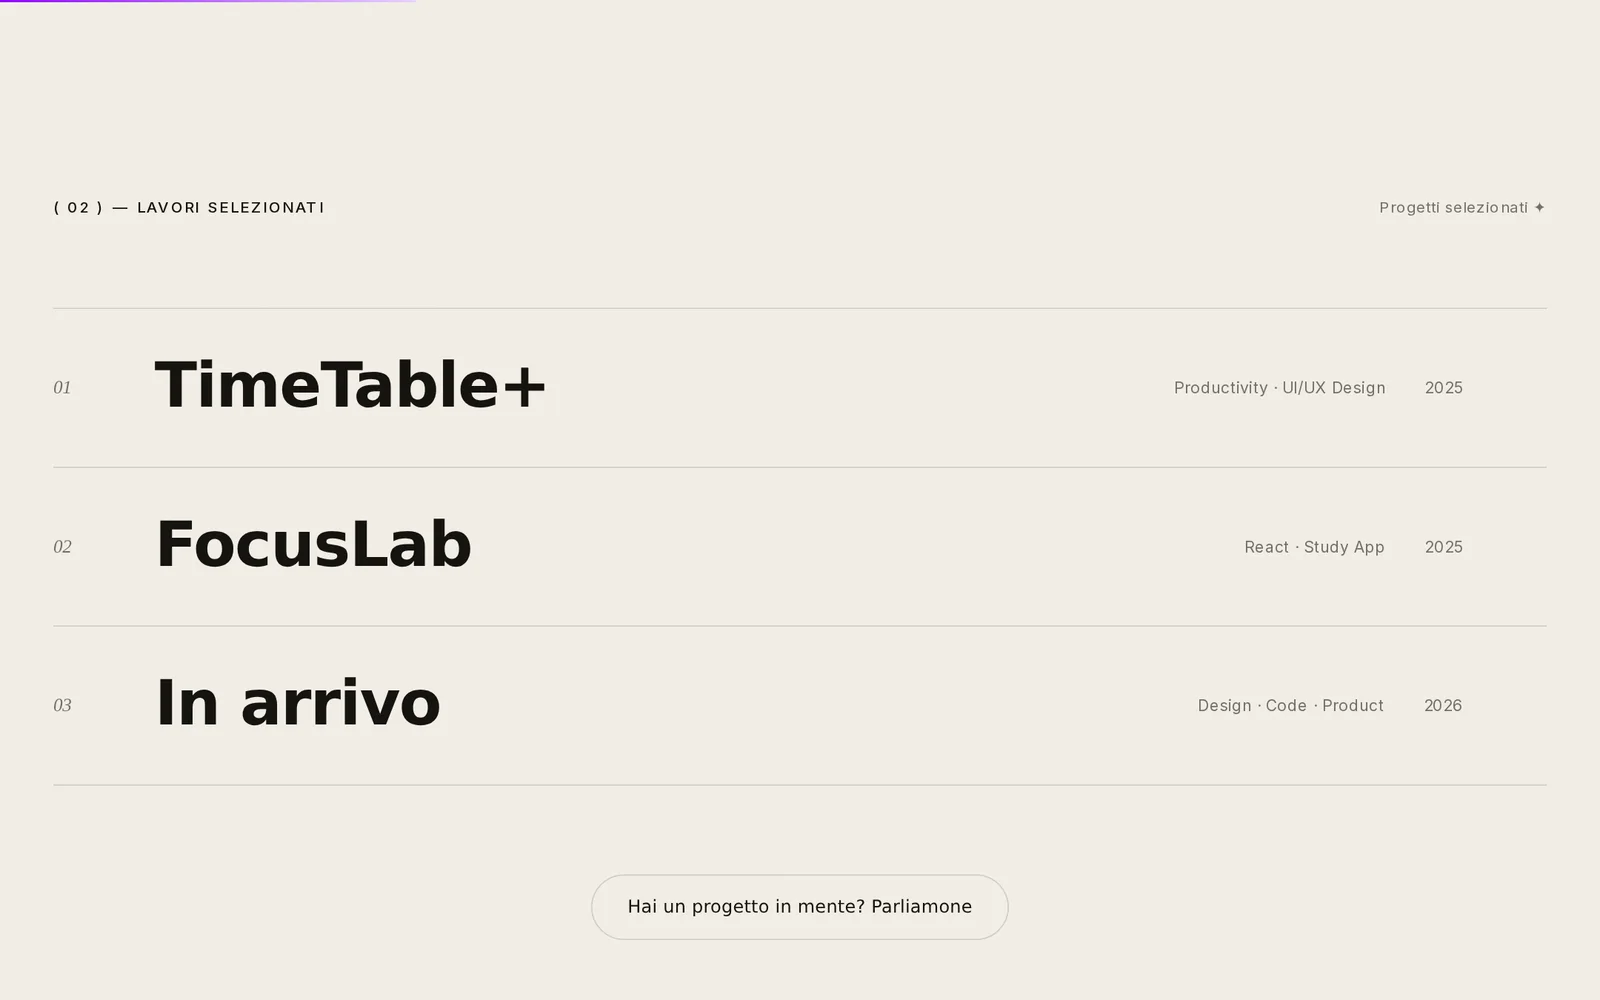This screenshot has width=1600, height=1000.
Task: Click the Progetti selezionati label
Action: [1453, 208]
